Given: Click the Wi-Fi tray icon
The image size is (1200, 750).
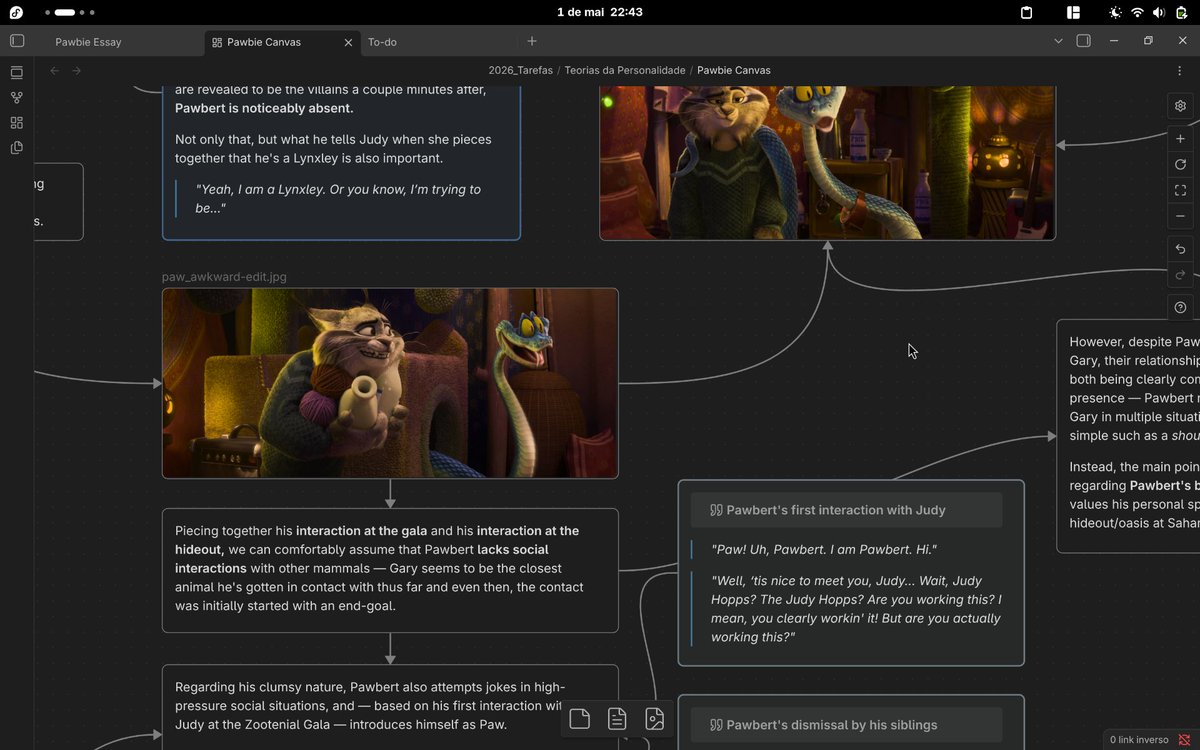Looking at the screenshot, I should click(x=1137, y=12).
